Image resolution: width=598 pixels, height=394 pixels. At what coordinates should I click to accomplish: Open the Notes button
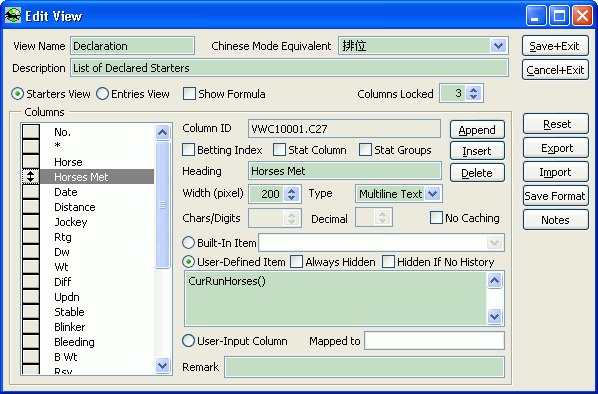pos(556,220)
